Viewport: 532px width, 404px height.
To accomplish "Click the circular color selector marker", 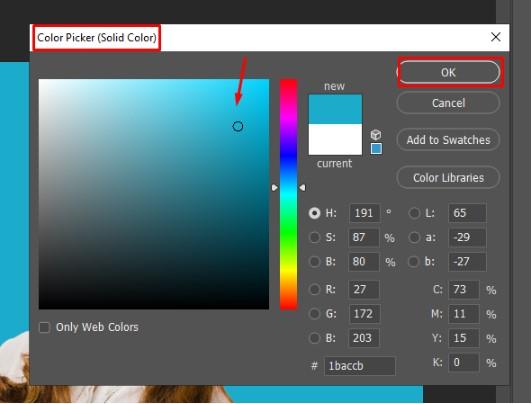I will tap(238, 127).
